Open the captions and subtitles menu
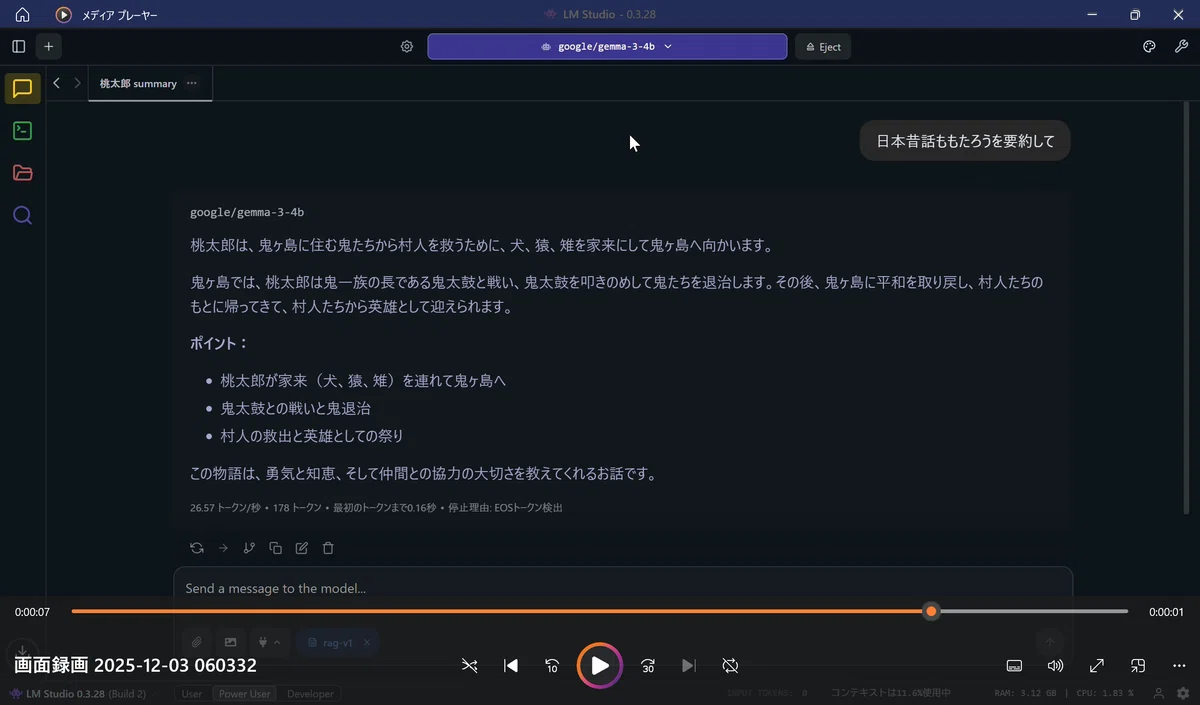Viewport: 1200px width, 705px height. [x=1014, y=665]
